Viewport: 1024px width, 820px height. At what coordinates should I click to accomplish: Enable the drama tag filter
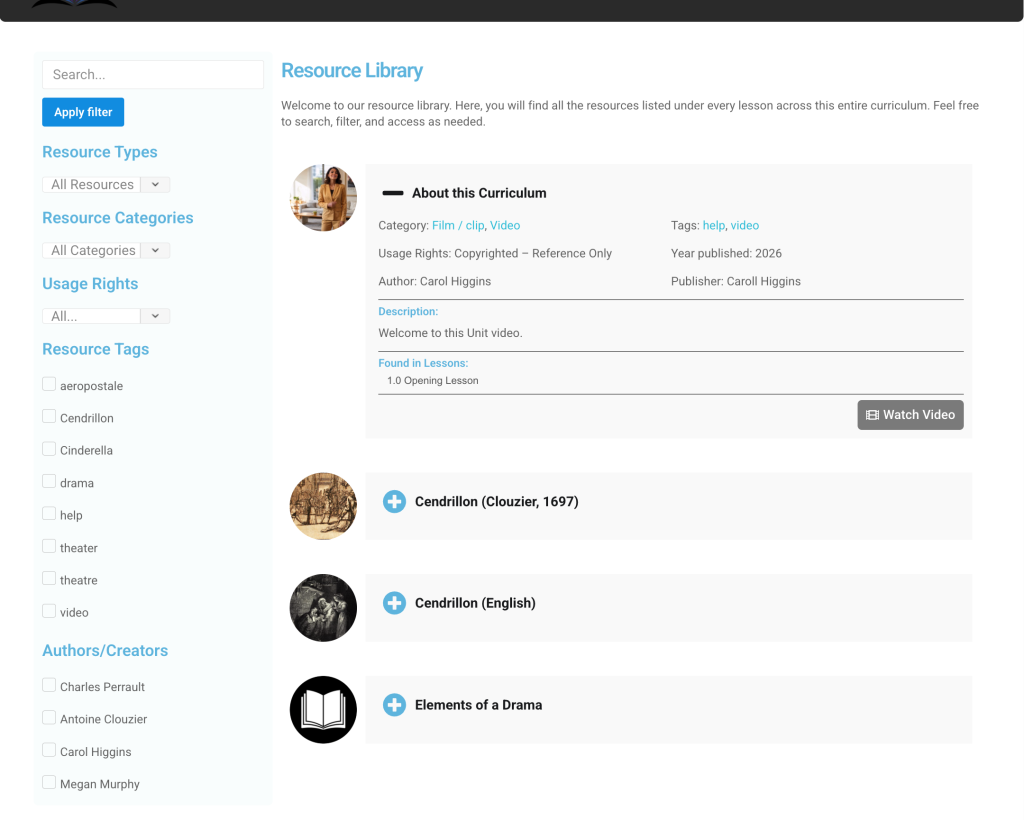pos(49,482)
